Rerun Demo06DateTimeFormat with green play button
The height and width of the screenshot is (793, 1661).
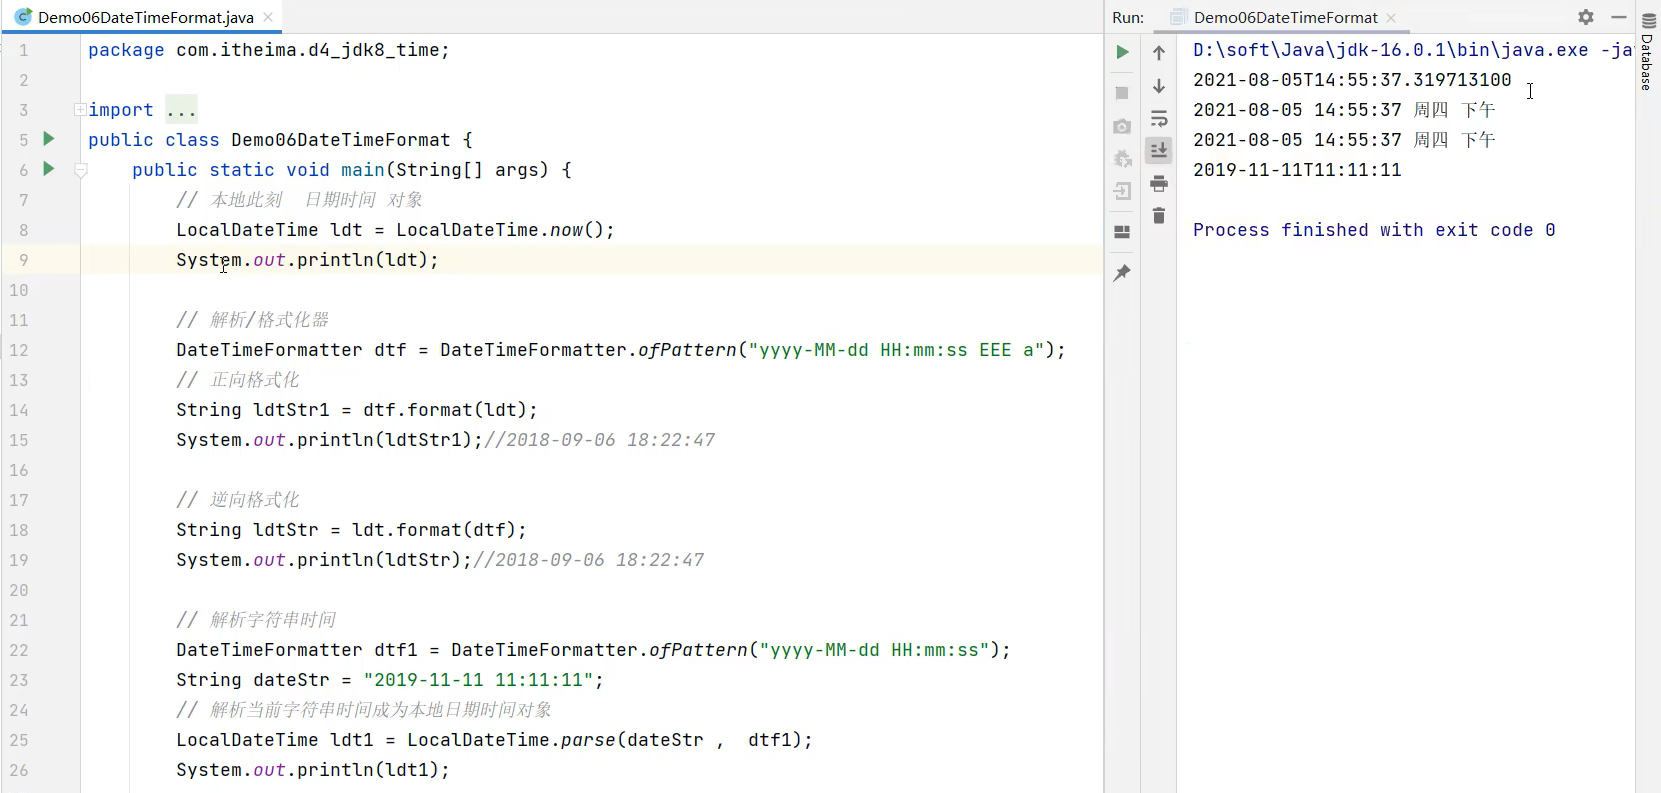tap(1122, 52)
